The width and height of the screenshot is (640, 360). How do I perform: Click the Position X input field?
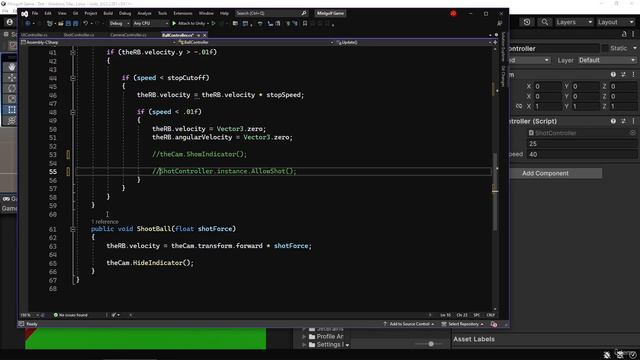(x=547, y=87)
